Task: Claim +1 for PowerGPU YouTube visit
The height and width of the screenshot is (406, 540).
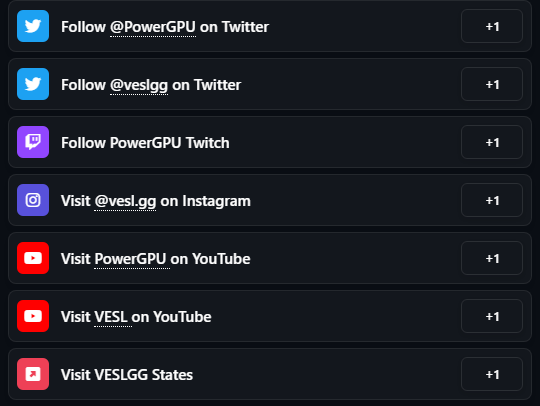Action: click(492, 258)
